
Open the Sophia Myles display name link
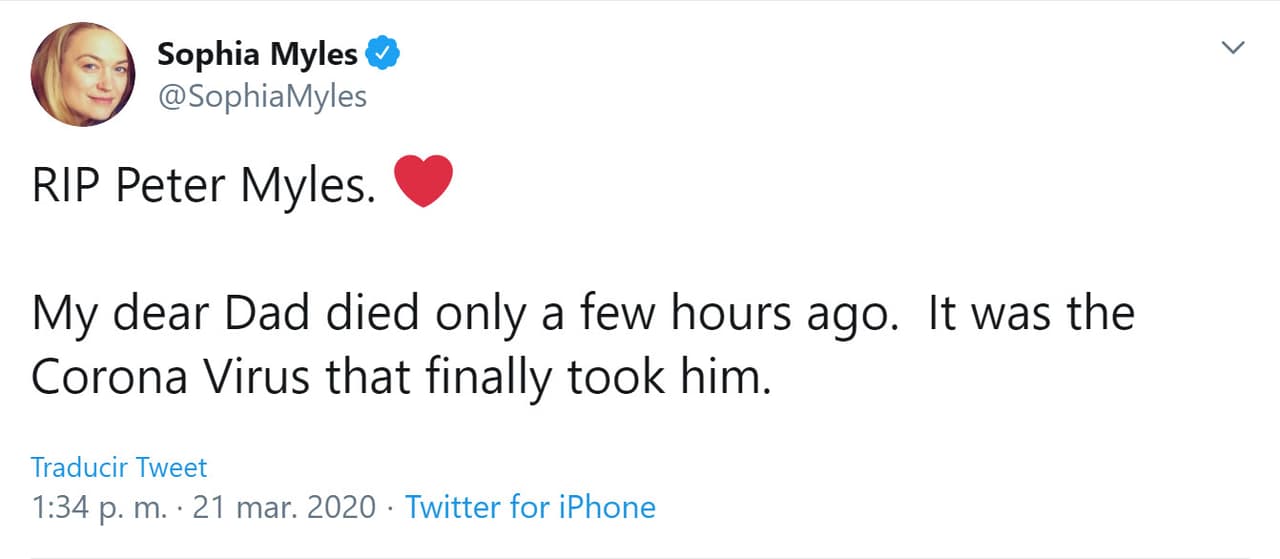click(257, 54)
